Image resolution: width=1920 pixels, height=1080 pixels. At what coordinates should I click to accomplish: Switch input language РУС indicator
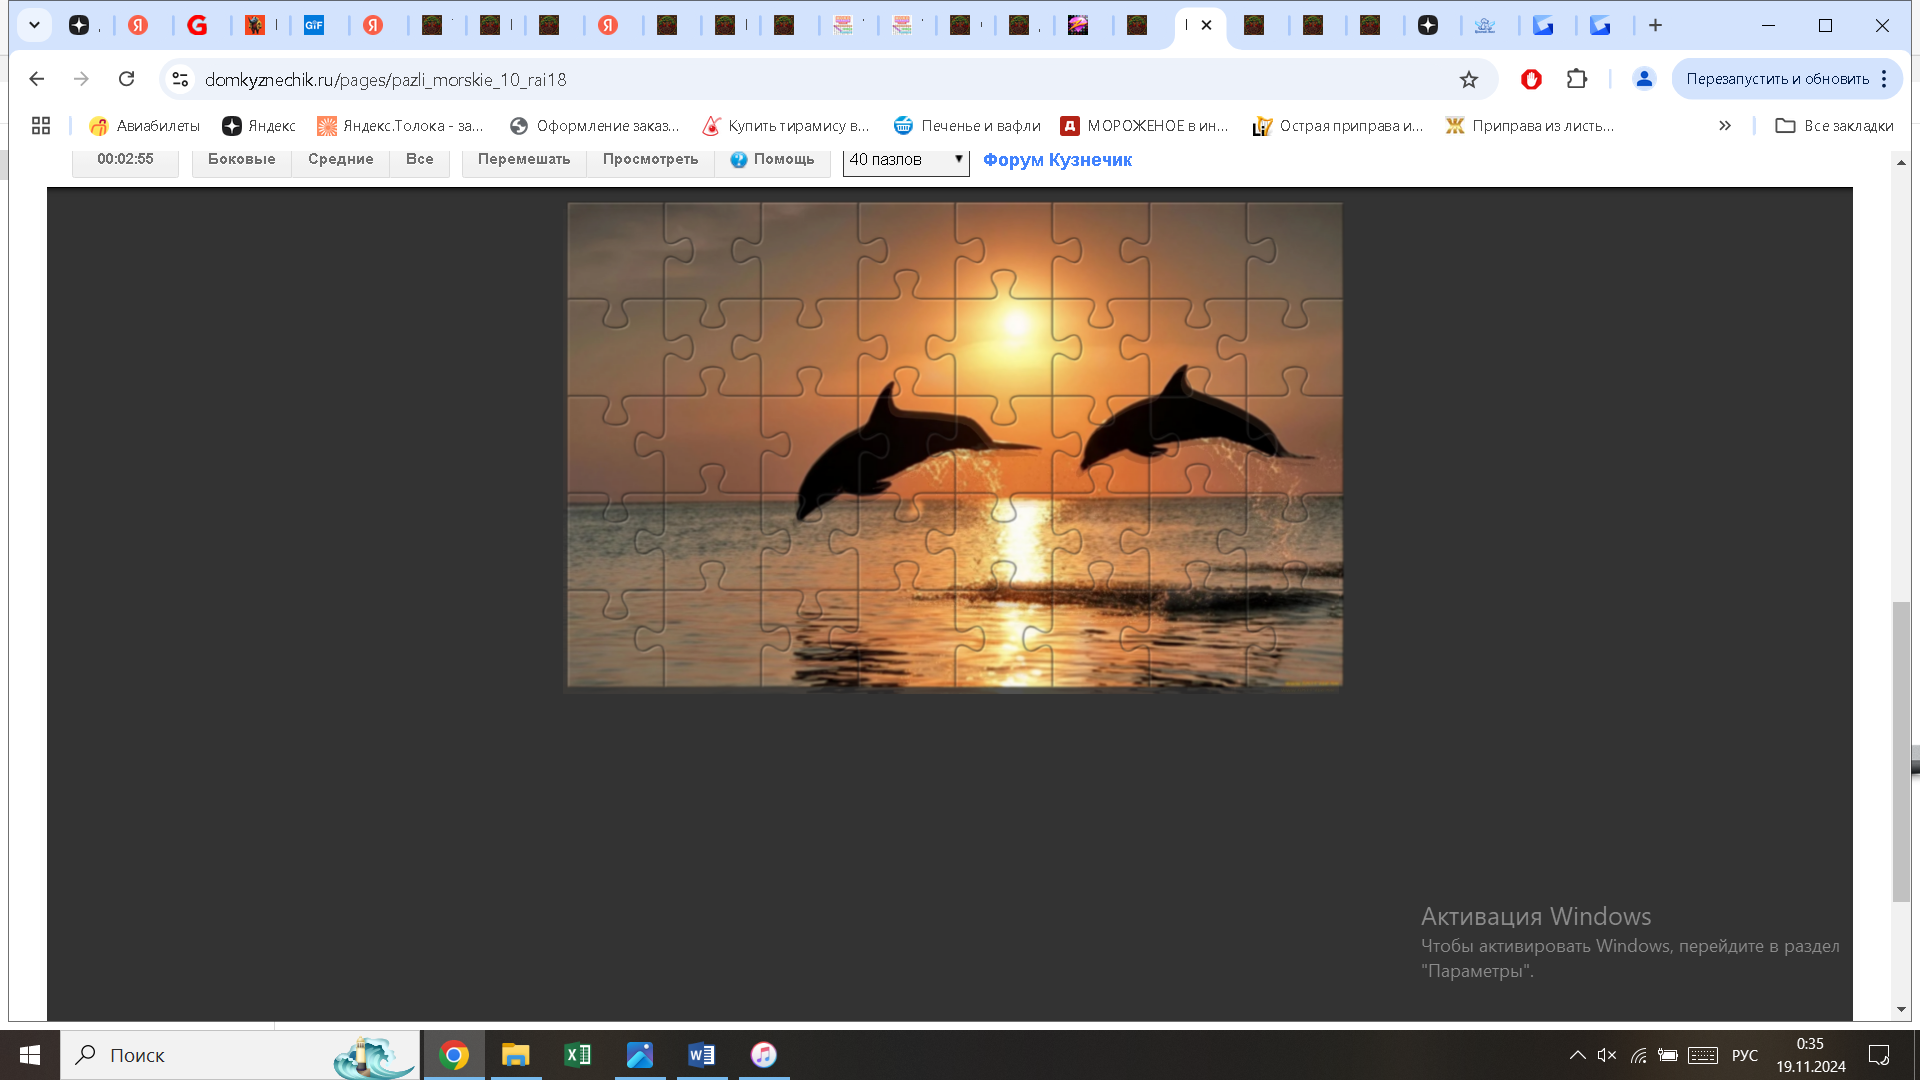point(1745,1055)
